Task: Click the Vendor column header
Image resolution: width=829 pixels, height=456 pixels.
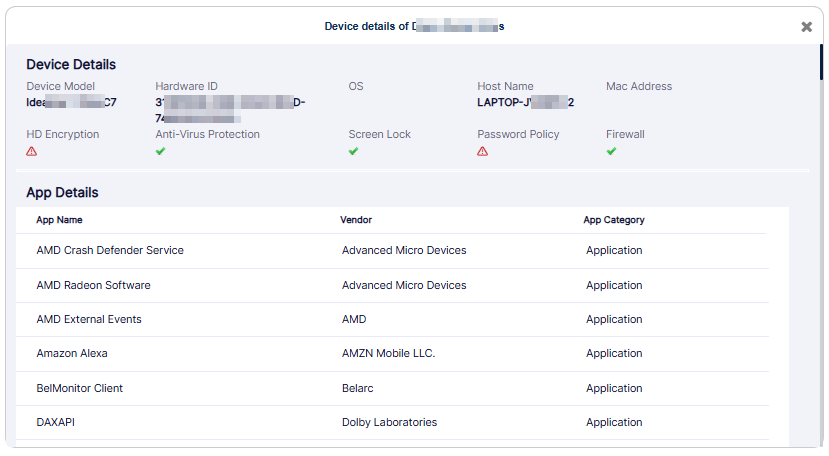Action: (x=356, y=220)
